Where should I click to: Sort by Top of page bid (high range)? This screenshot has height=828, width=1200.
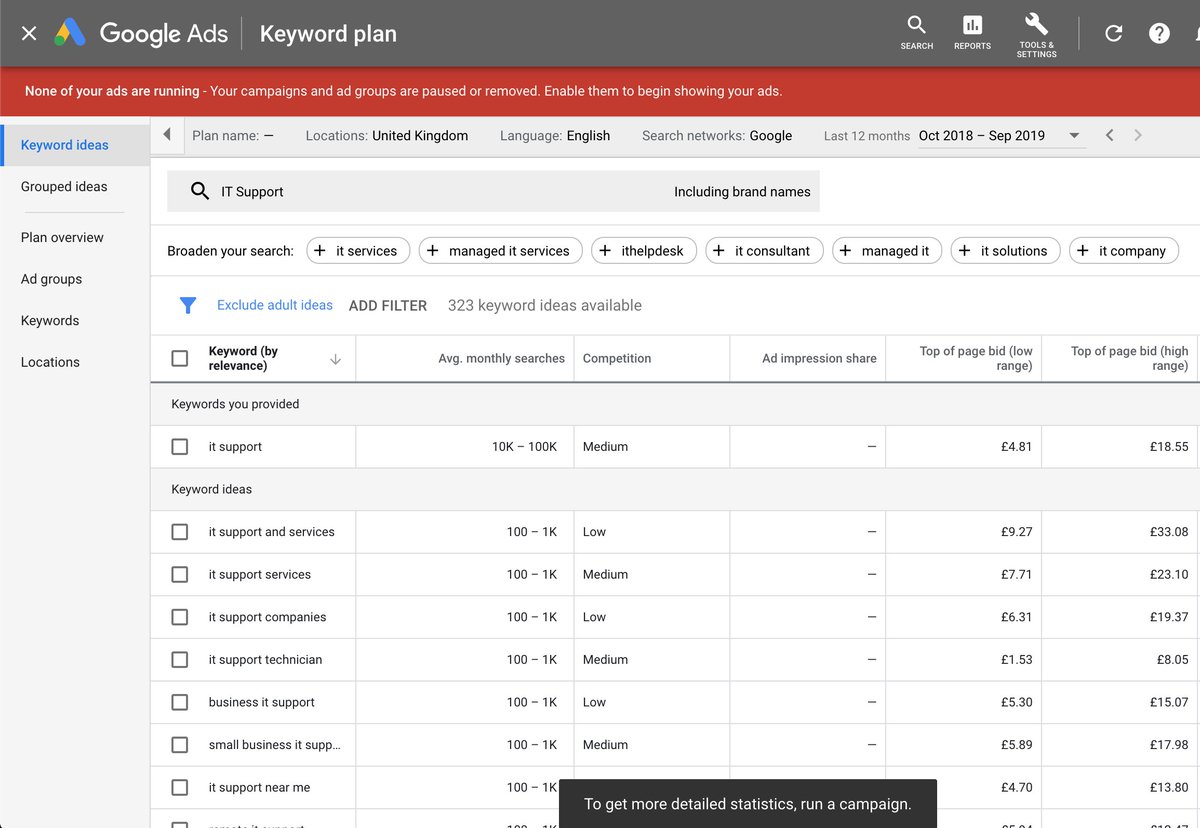tap(1130, 358)
